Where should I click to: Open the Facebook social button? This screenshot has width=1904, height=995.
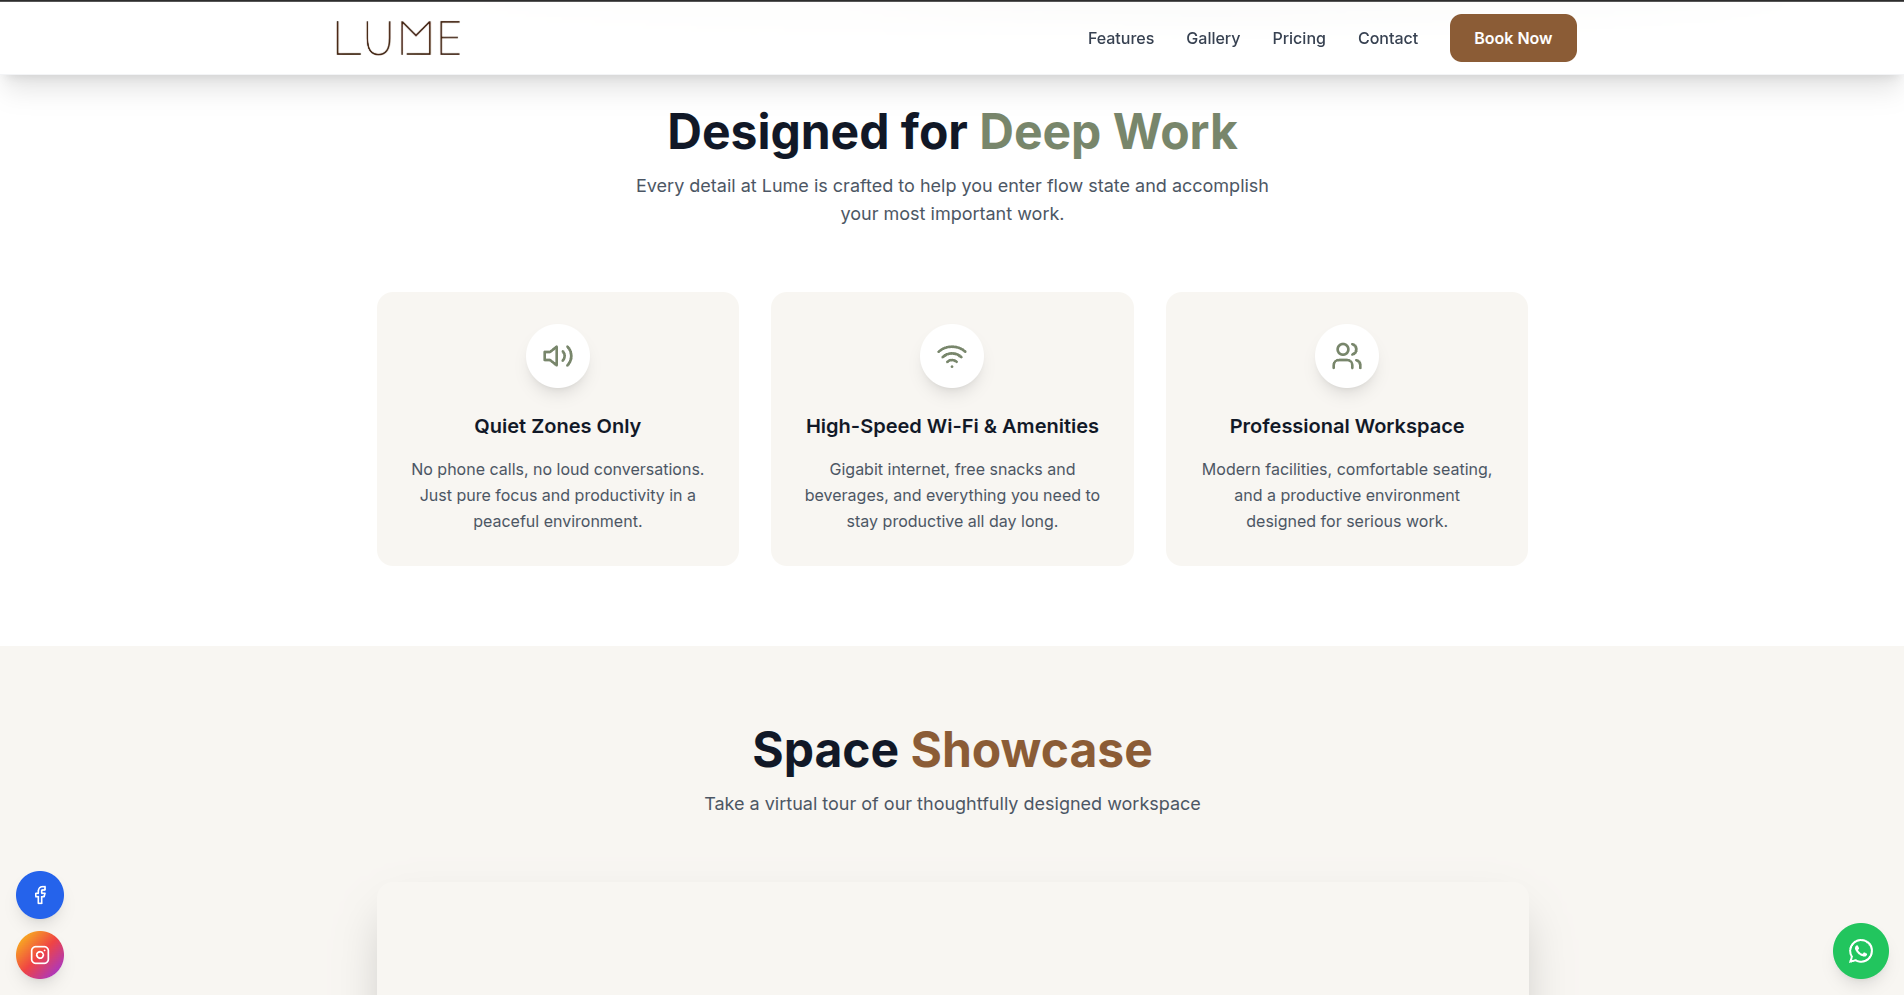click(40, 895)
